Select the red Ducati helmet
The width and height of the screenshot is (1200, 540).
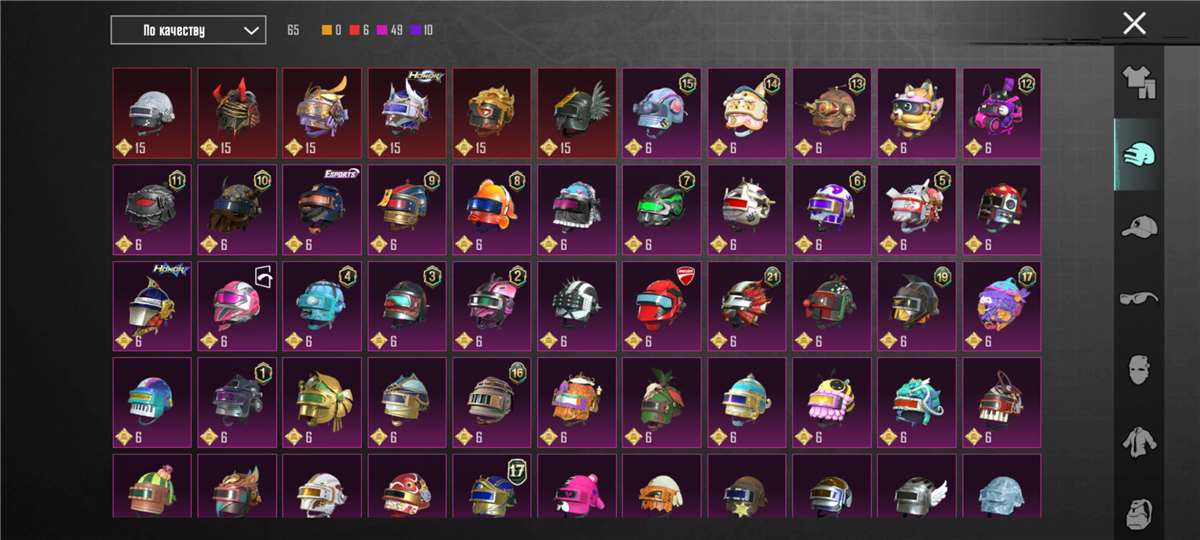click(x=662, y=306)
